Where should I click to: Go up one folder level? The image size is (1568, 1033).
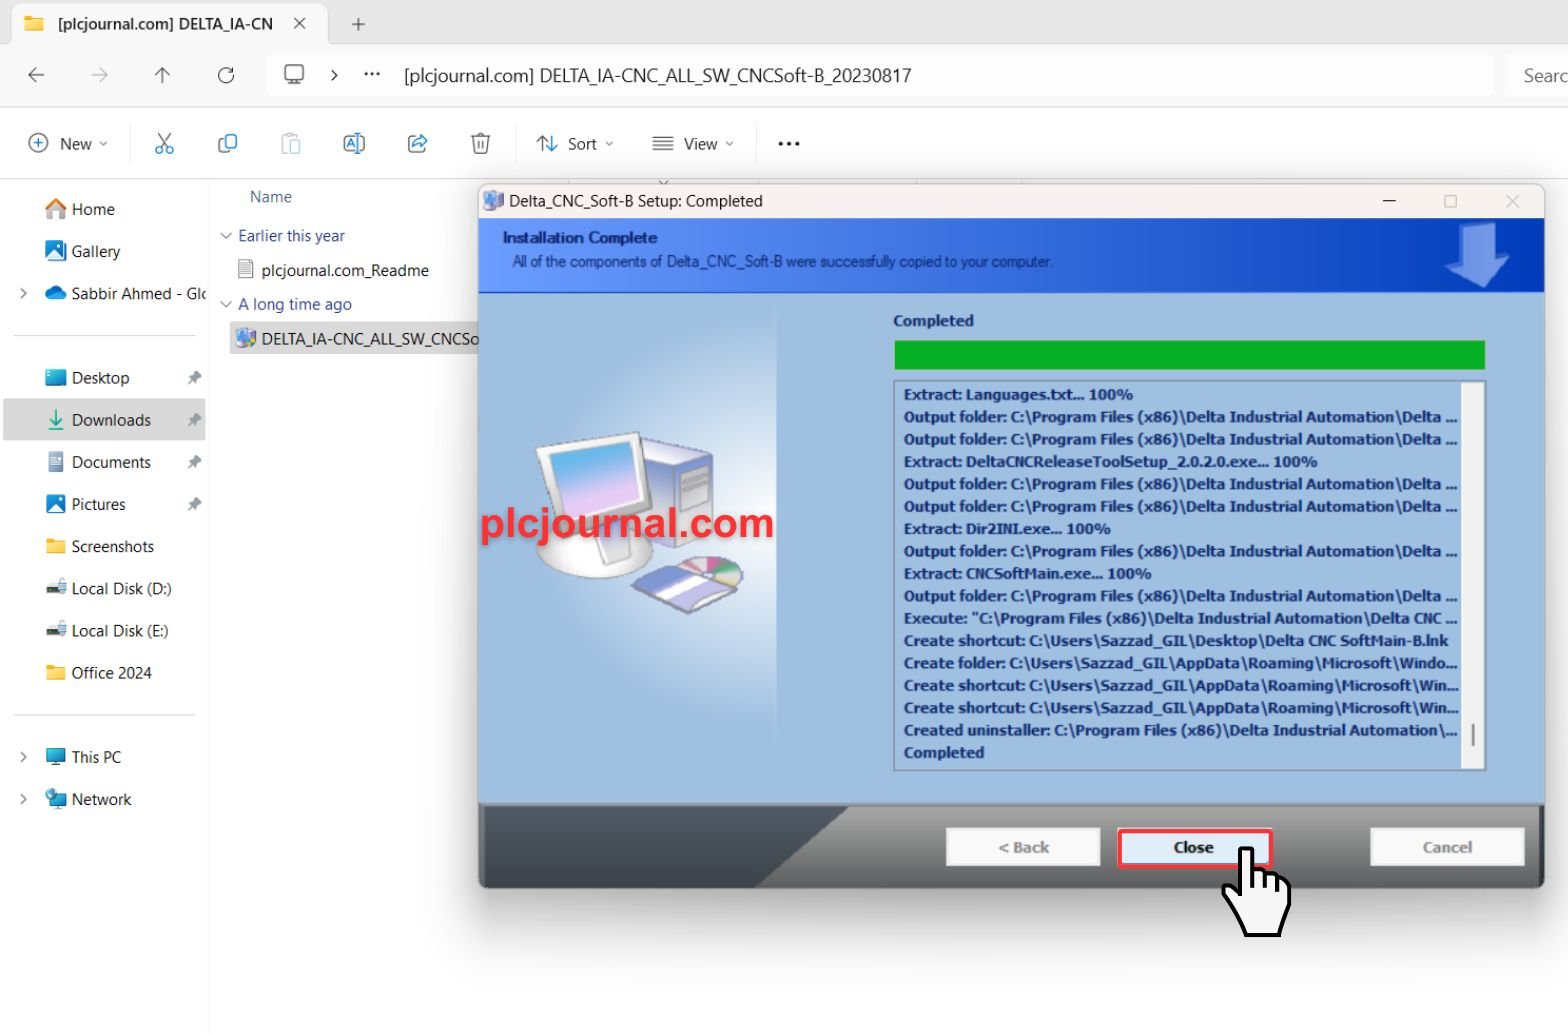162,75
